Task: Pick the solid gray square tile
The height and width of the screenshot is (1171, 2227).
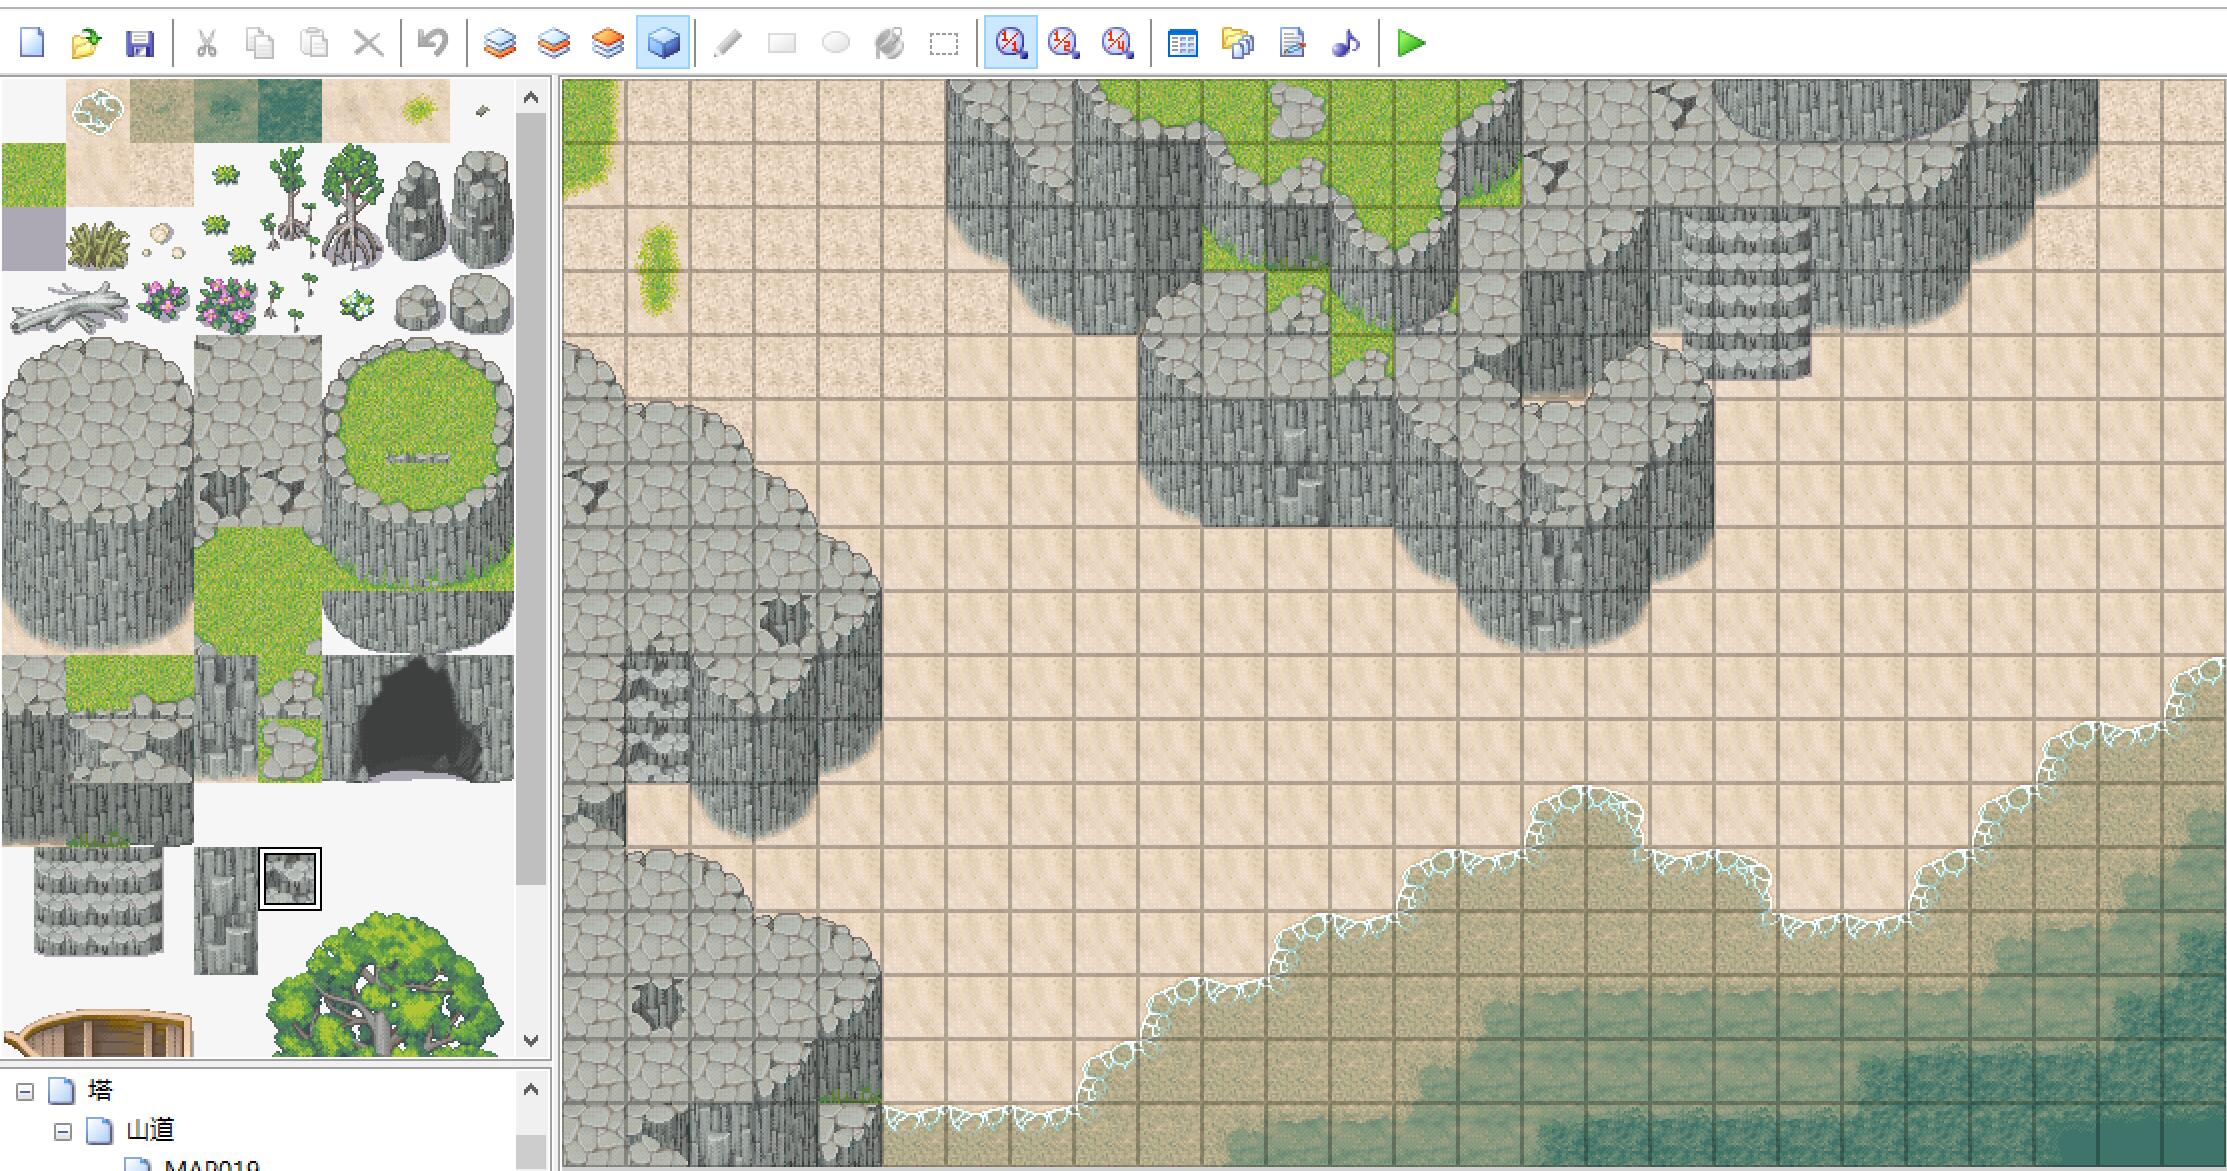Action: [33, 239]
